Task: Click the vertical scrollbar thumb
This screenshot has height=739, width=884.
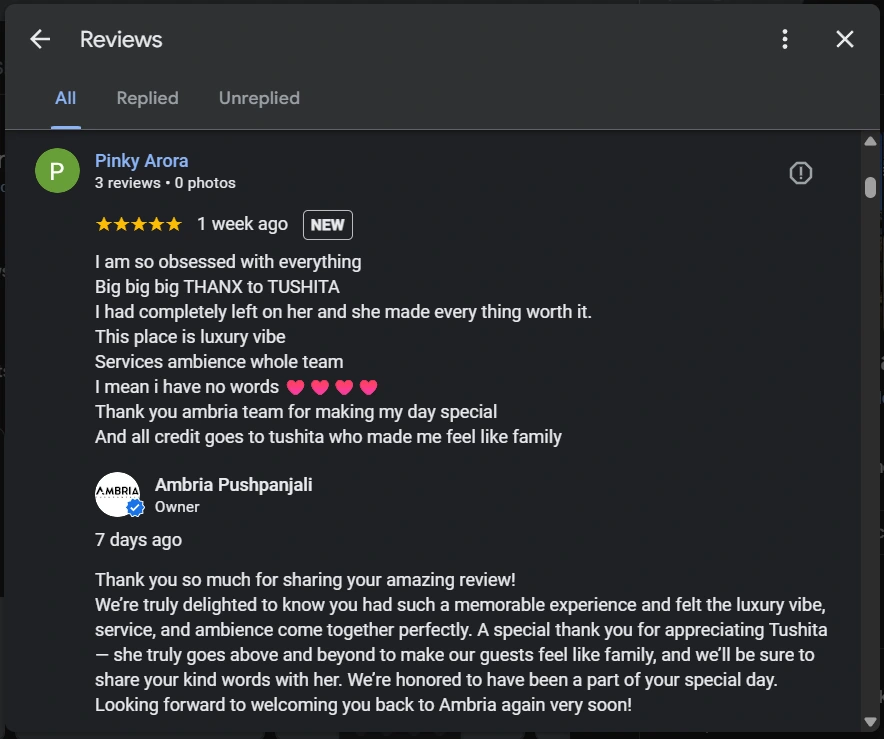Action: (x=870, y=187)
